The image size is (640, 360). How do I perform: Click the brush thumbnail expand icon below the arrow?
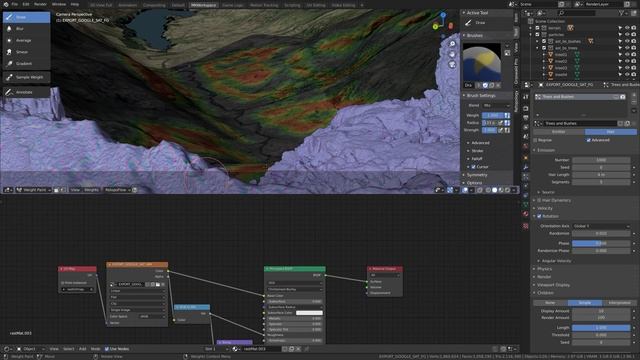pyautogui.click(x=507, y=53)
